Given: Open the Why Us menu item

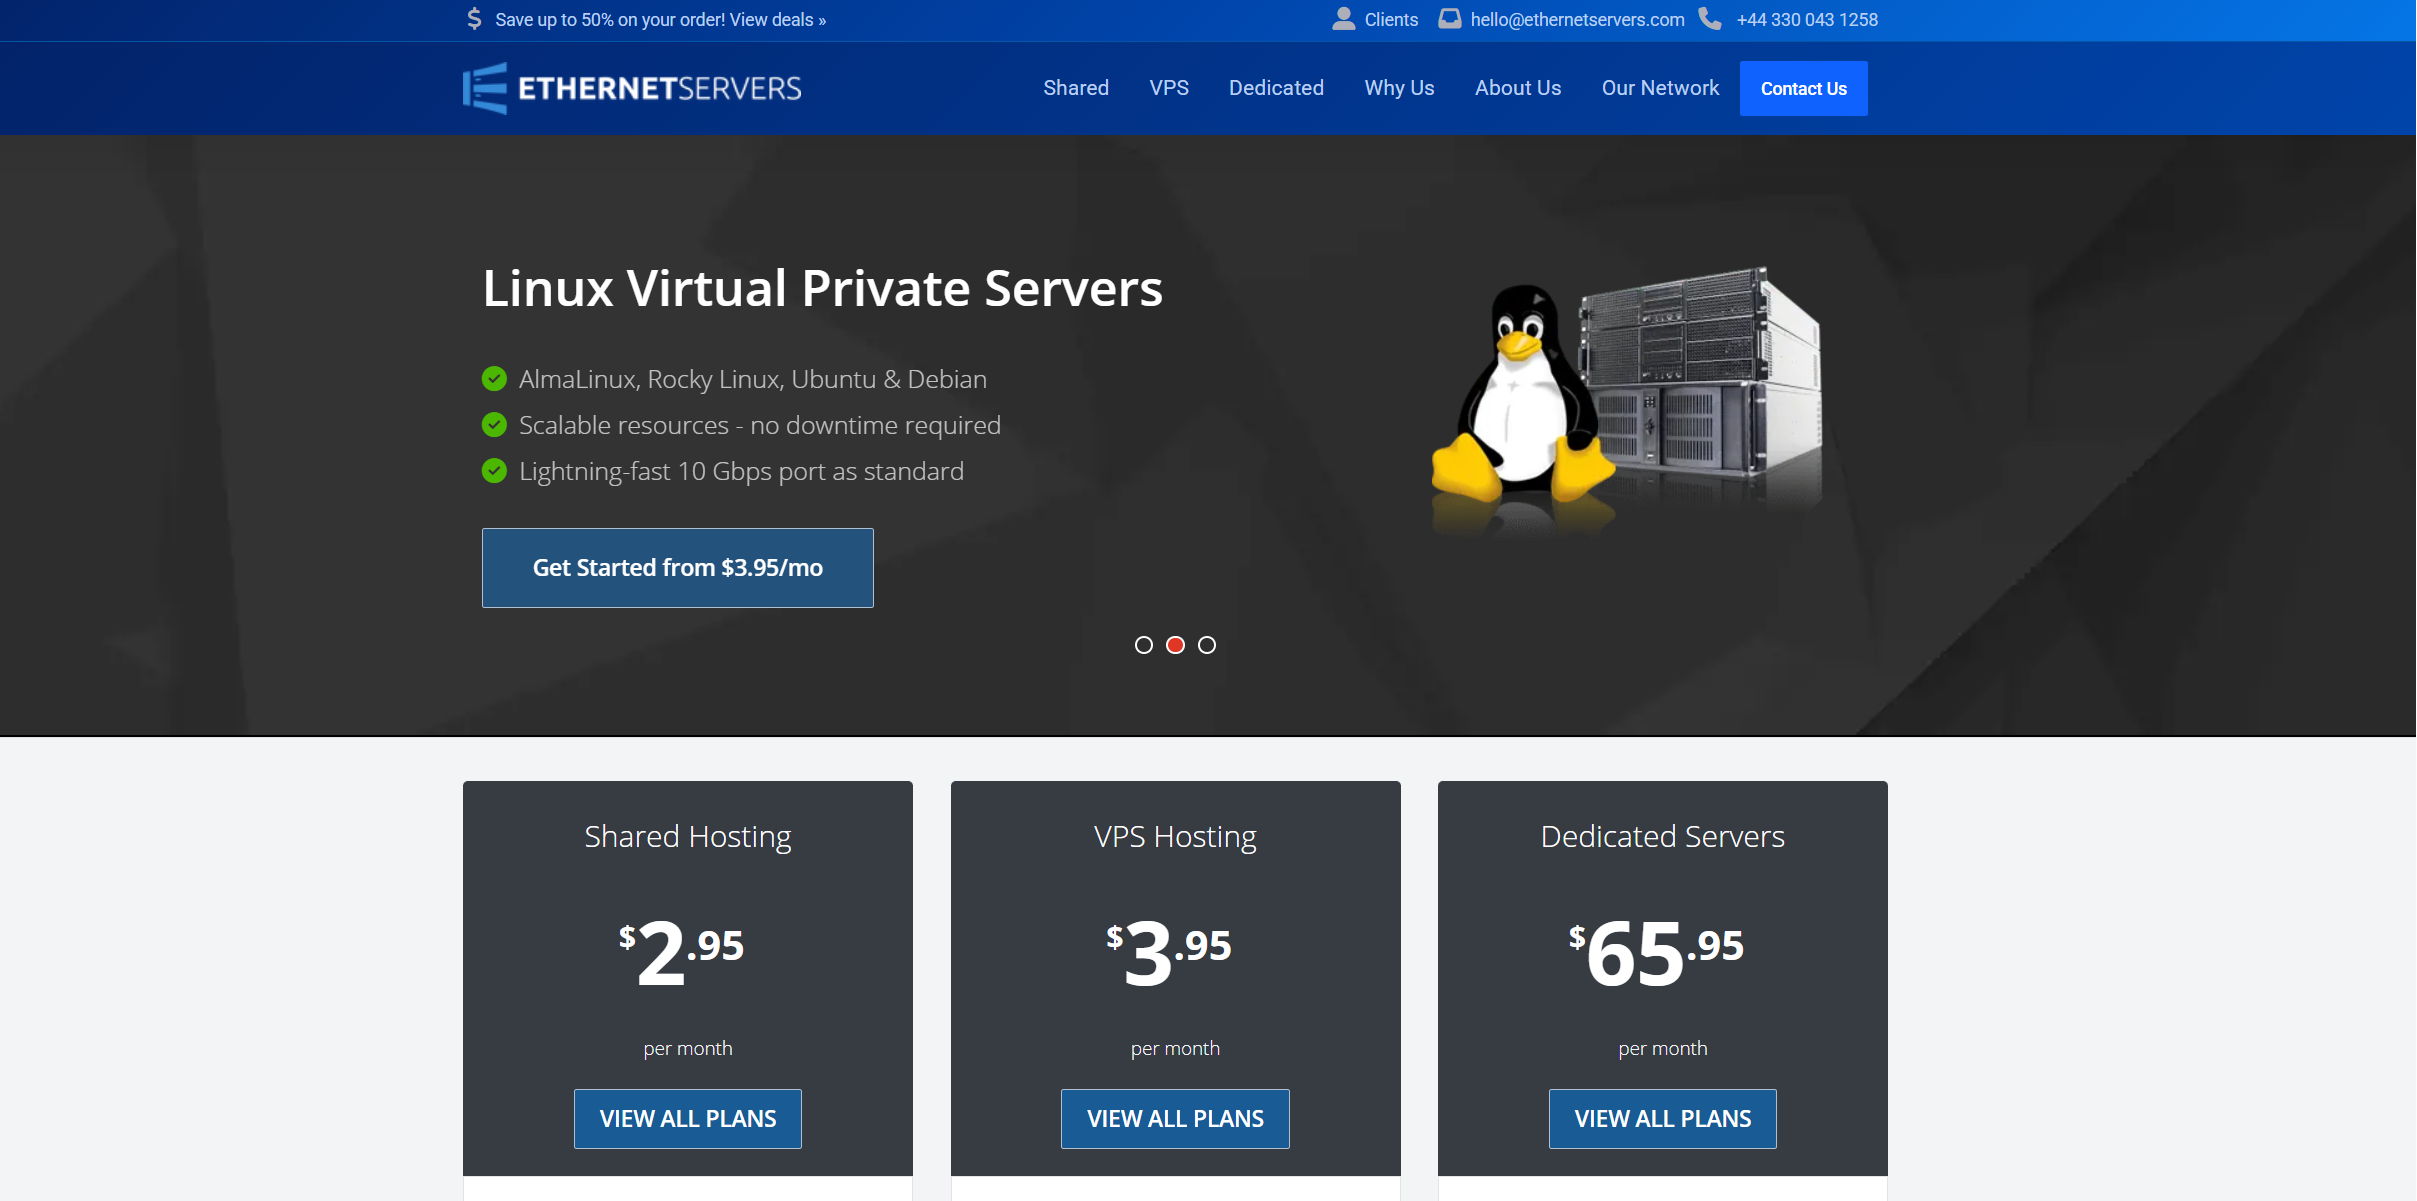Looking at the screenshot, I should point(1399,88).
